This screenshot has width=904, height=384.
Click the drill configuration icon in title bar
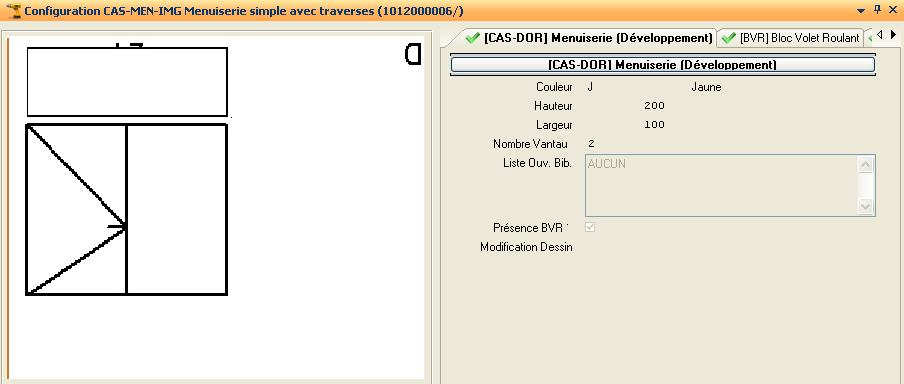(x=13, y=11)
